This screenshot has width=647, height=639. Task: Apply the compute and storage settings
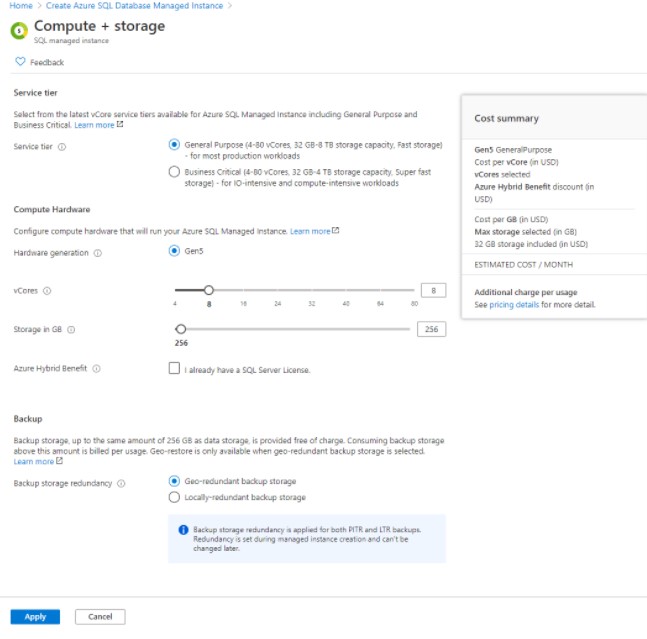point(35,617)
